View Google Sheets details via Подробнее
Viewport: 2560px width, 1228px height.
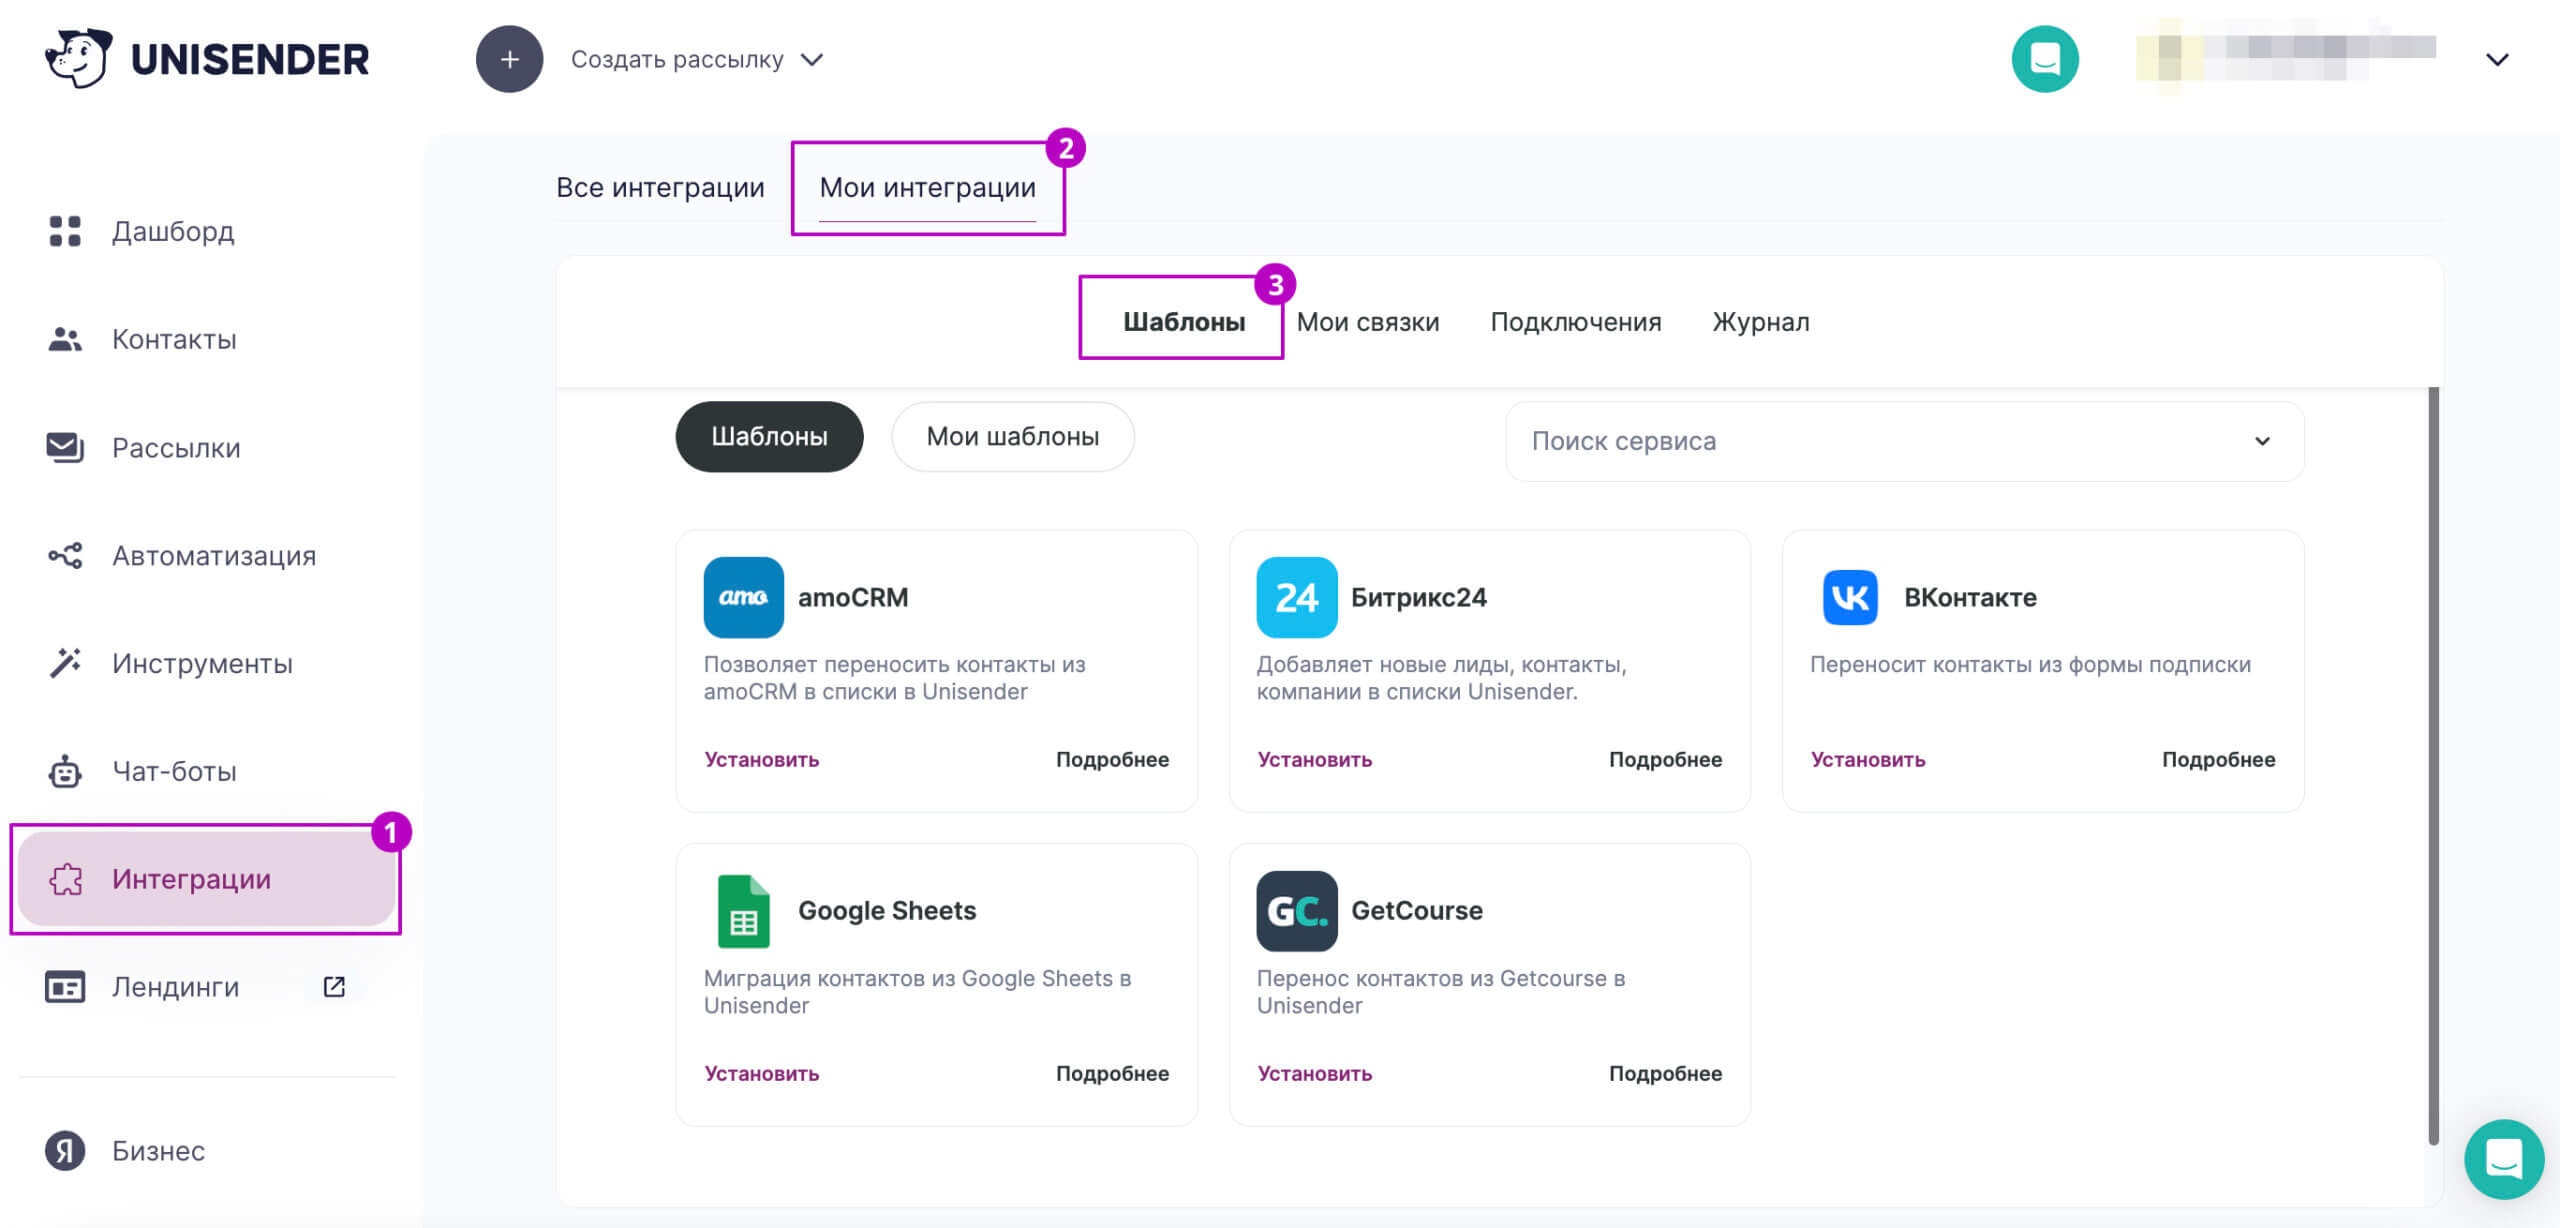click(x=1112, y=1073)
